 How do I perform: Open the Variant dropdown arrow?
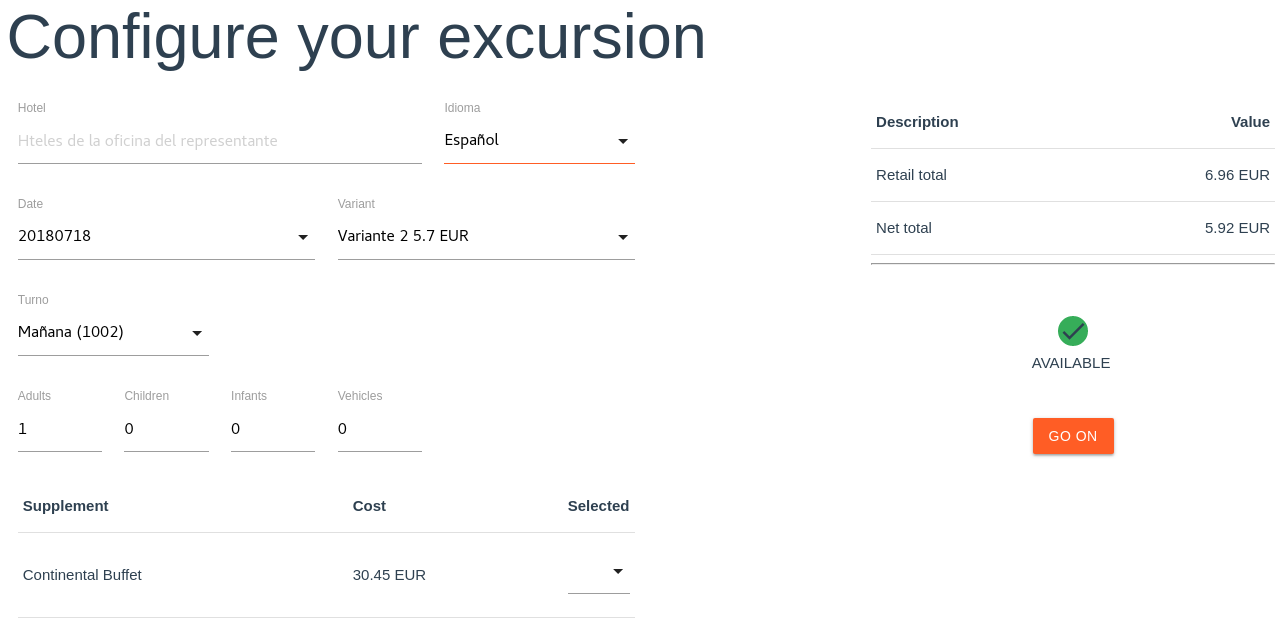tap(623, 237)
